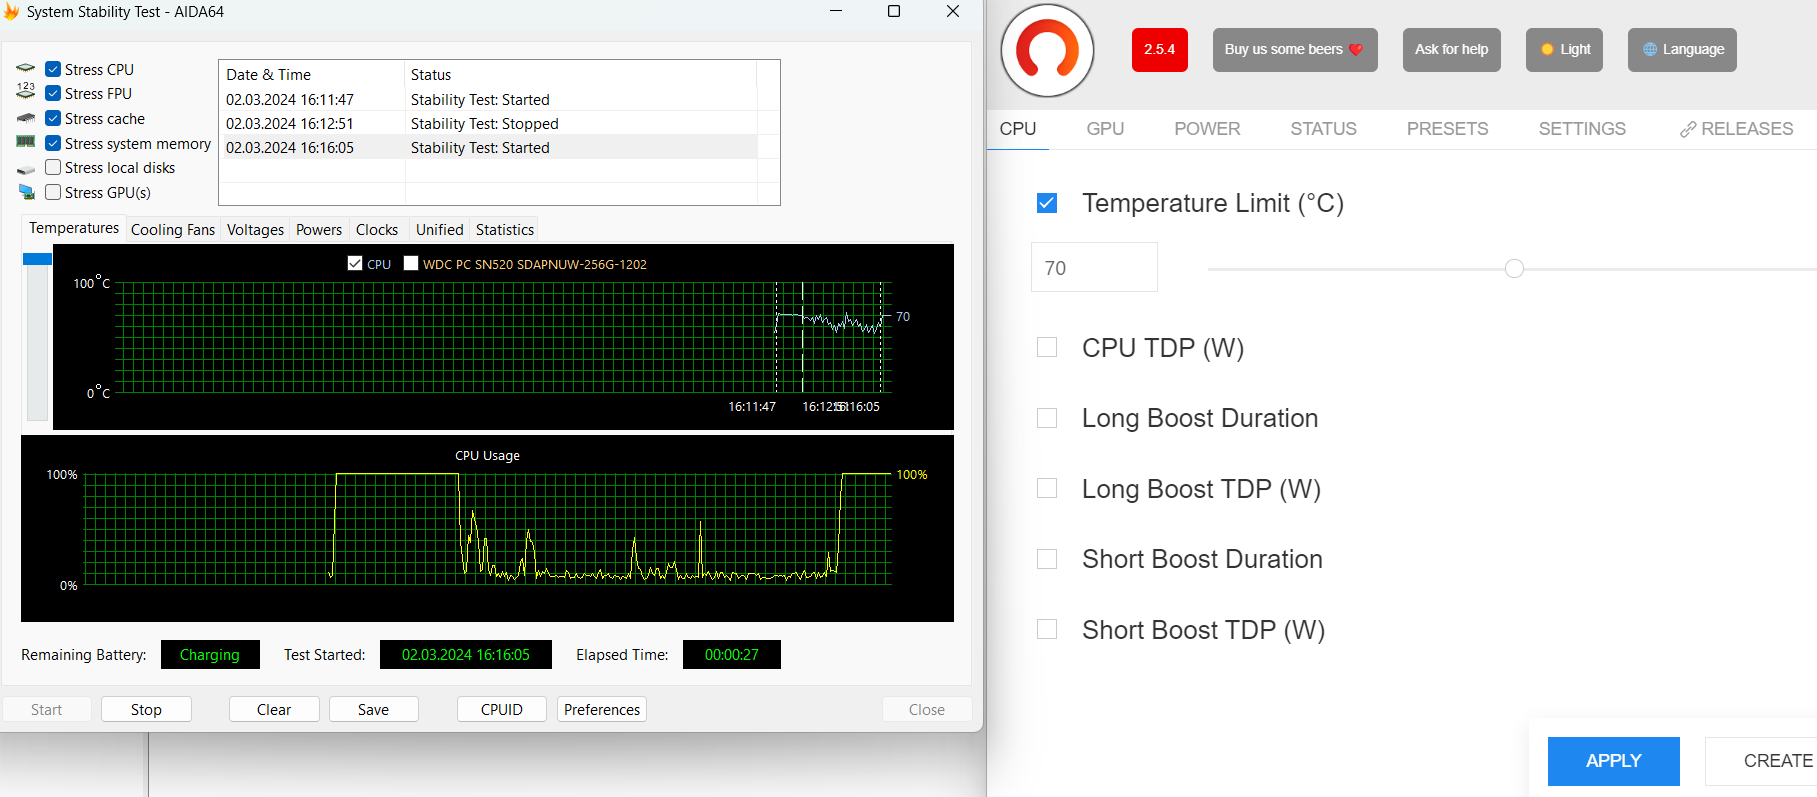Click the graph vertical scale slider handle
Image resolution: width=1817 pixels, height=797 pixels.
37,259
